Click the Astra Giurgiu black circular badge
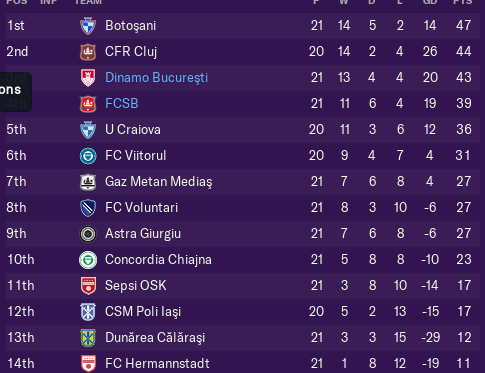 click(x=88, y=234)
